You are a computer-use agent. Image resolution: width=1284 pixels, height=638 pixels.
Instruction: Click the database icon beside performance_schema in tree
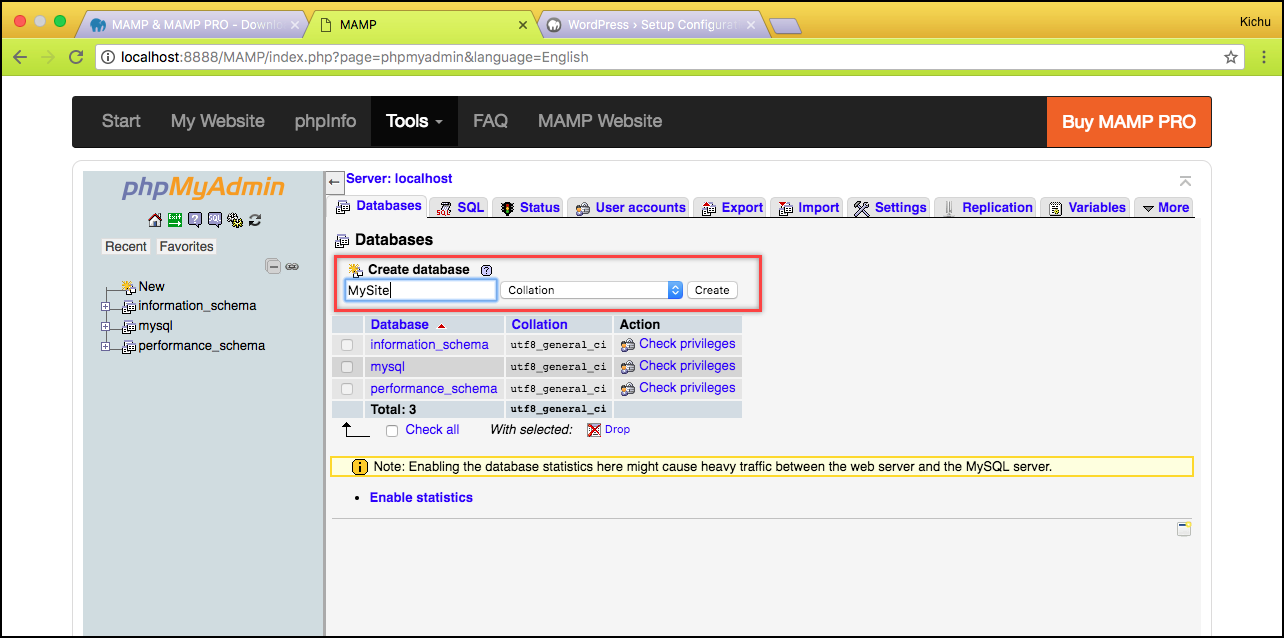tap(129, 347)
